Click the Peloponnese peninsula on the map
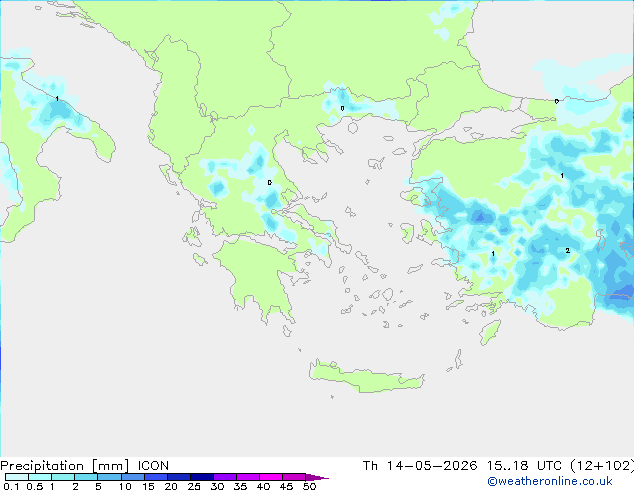634x490 pixels. (261, 275)
